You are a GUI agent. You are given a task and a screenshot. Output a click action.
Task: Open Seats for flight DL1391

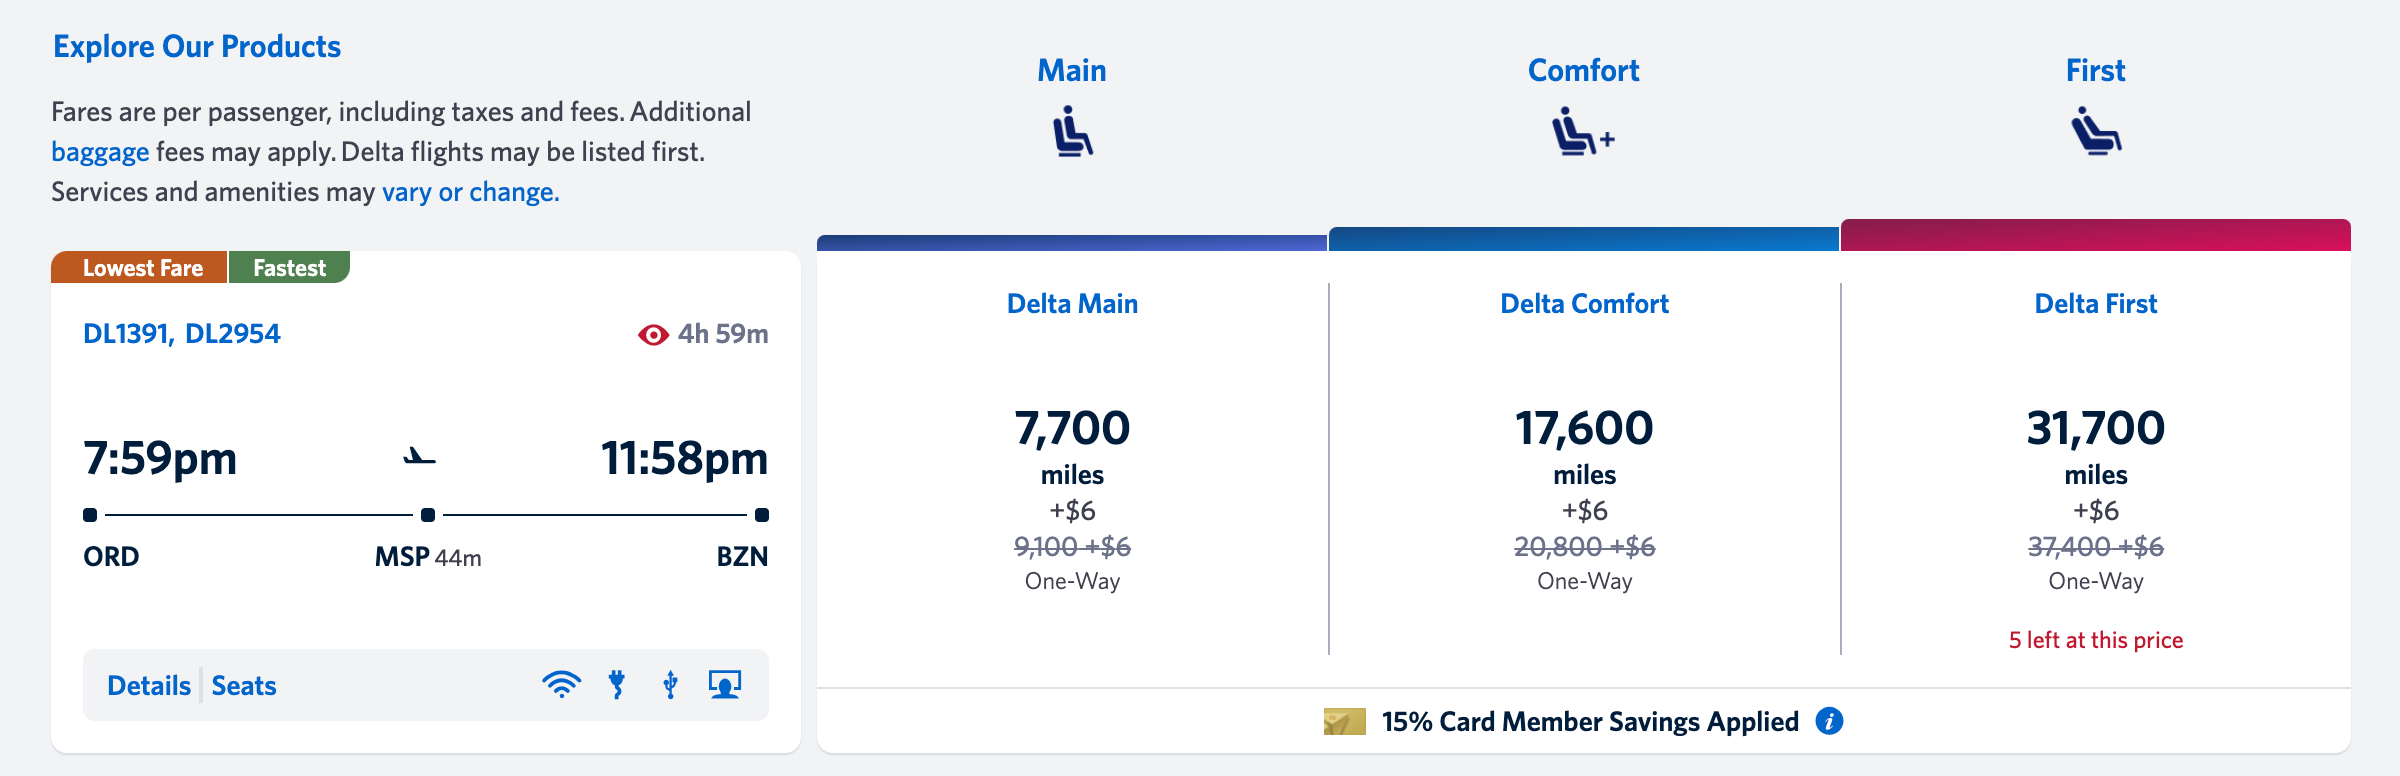[x=243, y=685]
